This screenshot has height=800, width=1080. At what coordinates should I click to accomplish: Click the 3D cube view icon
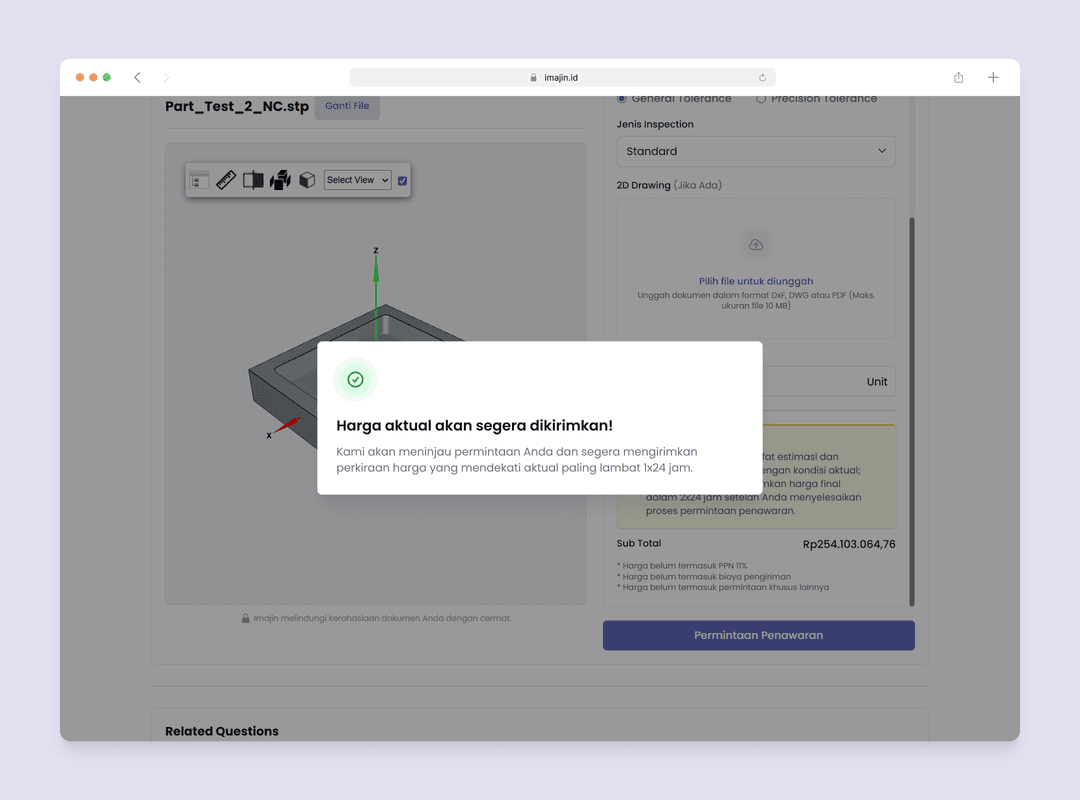[x=307, y=180]
